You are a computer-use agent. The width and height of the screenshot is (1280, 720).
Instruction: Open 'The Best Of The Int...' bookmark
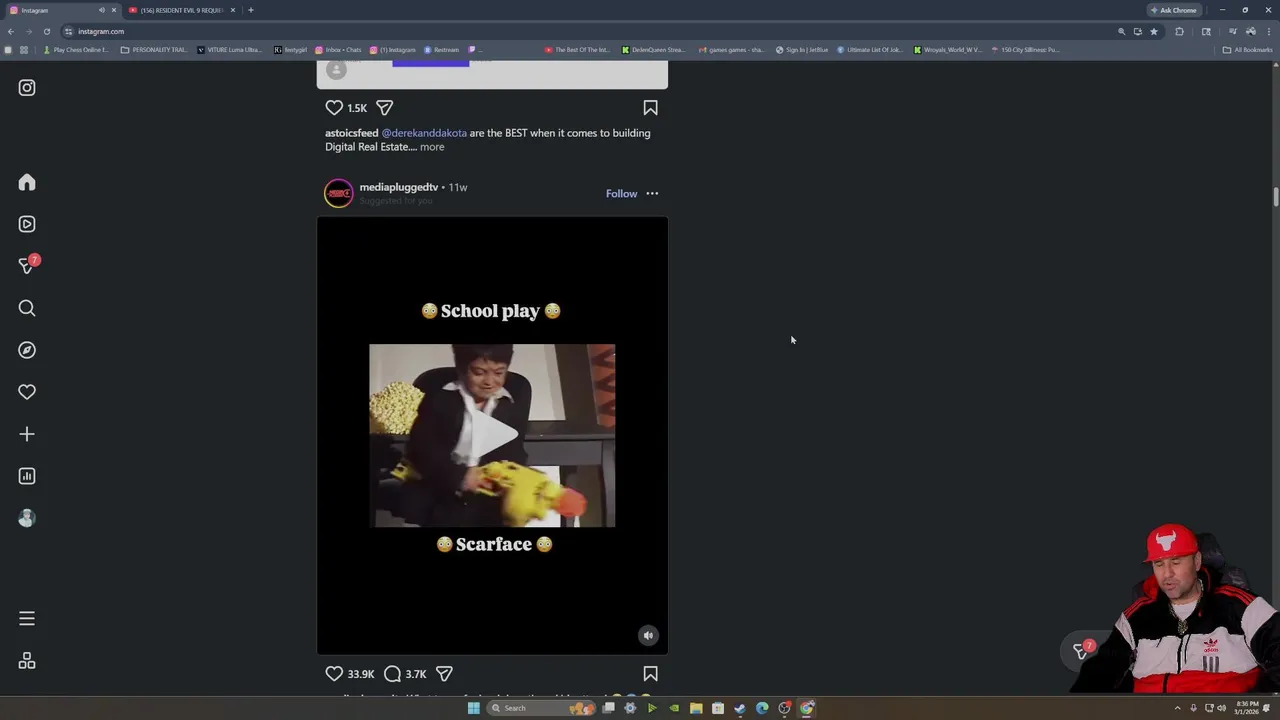tap(577, 50)
